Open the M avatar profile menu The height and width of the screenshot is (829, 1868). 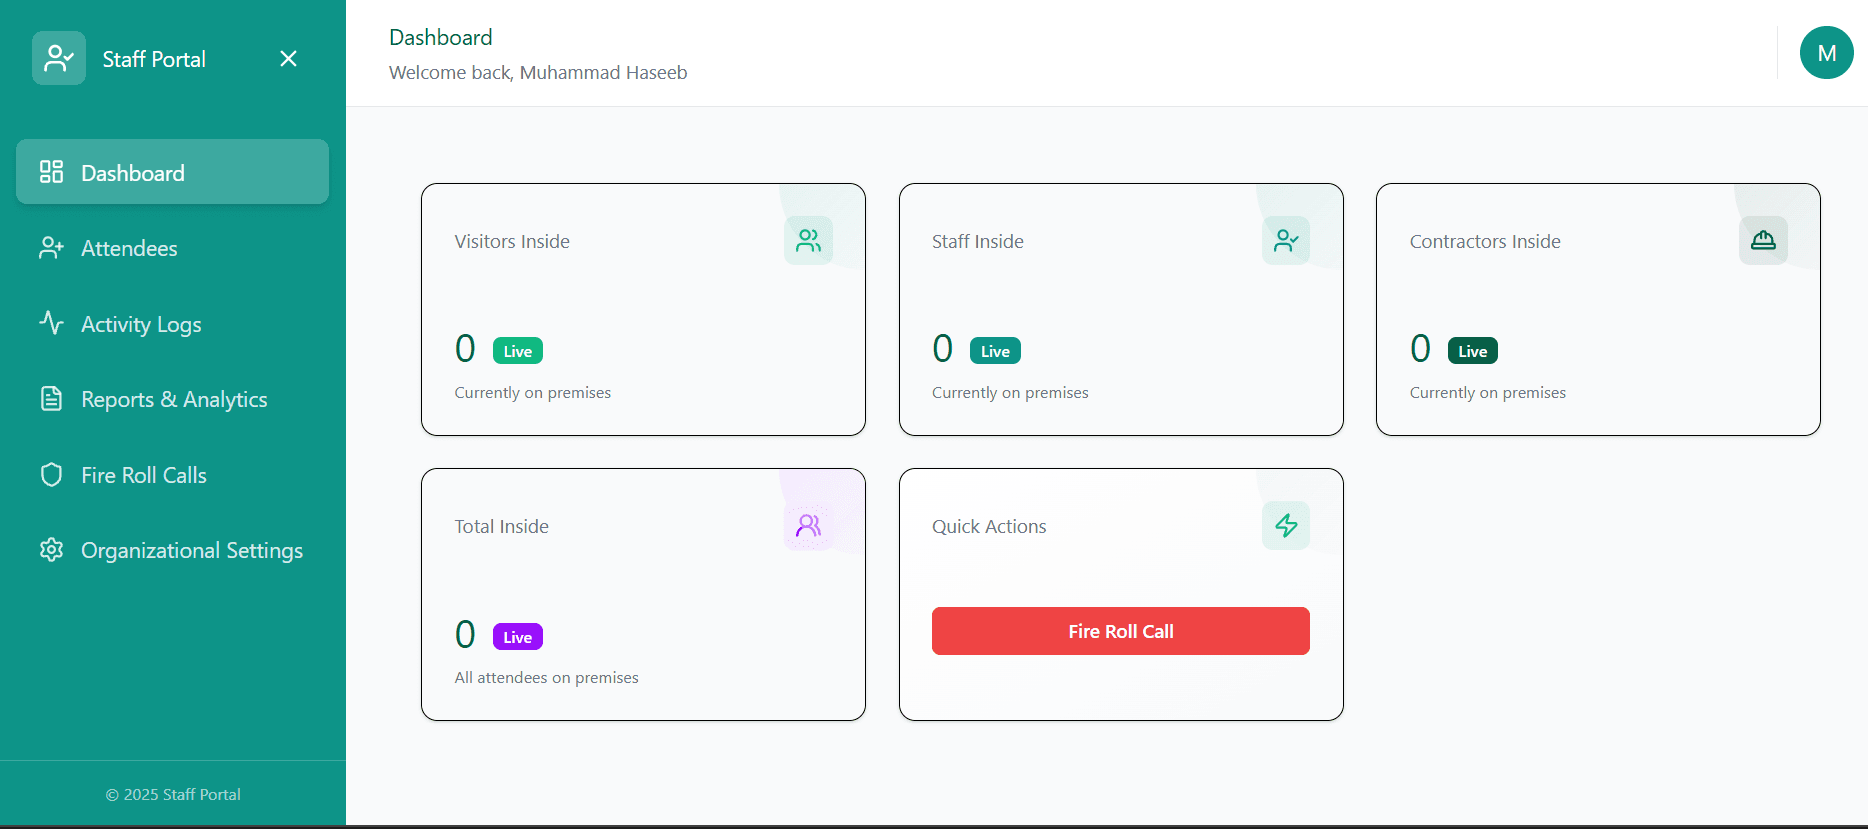pyautogui.click(x=1826, y=53)
